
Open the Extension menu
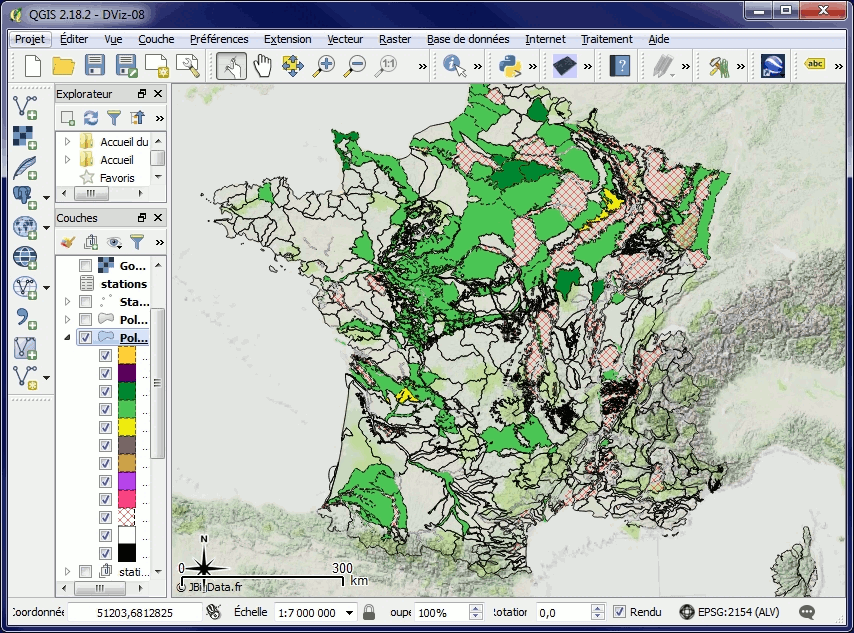click(287, 39)
